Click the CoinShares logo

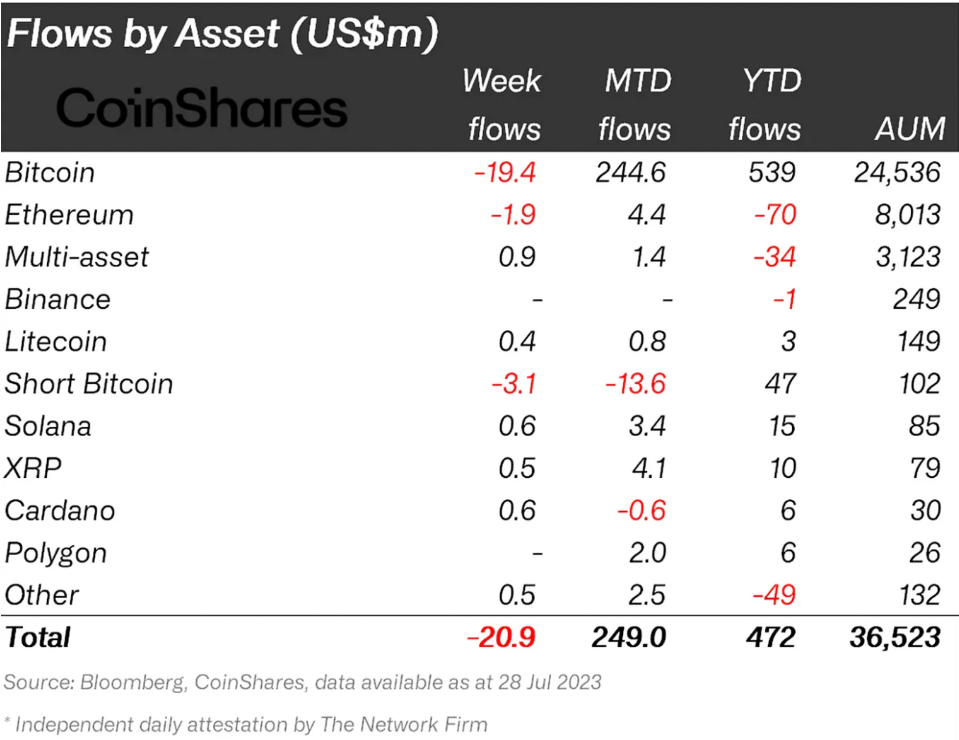tap(202, 108)
